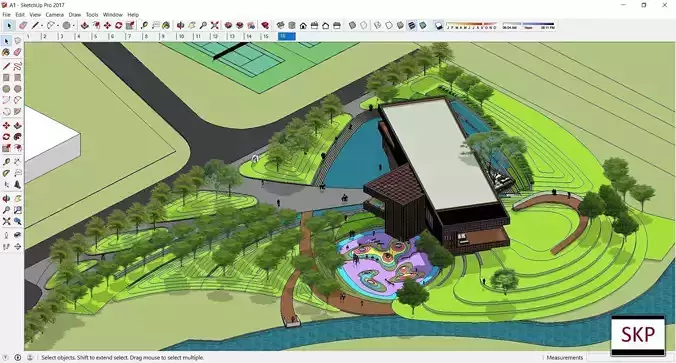Switch to scene tab 12
Viewport: 676px width, 363px height.
tap(218, 37)
